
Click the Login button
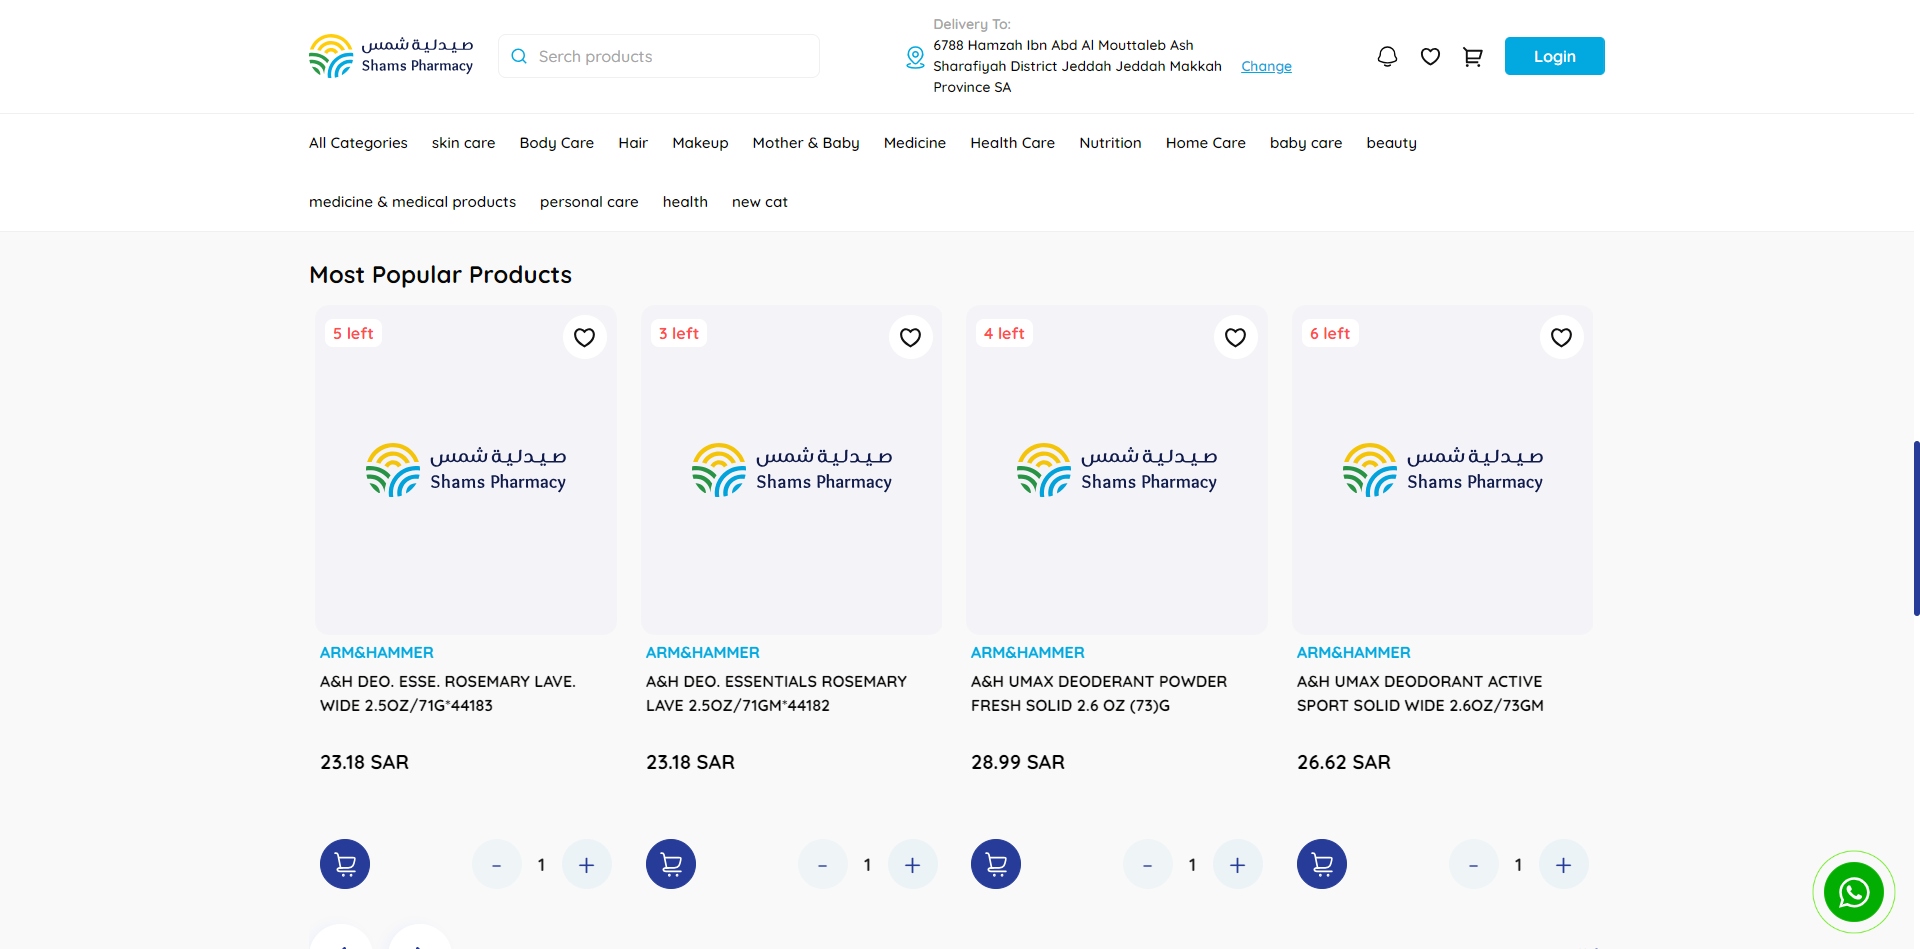[1555, 56]
